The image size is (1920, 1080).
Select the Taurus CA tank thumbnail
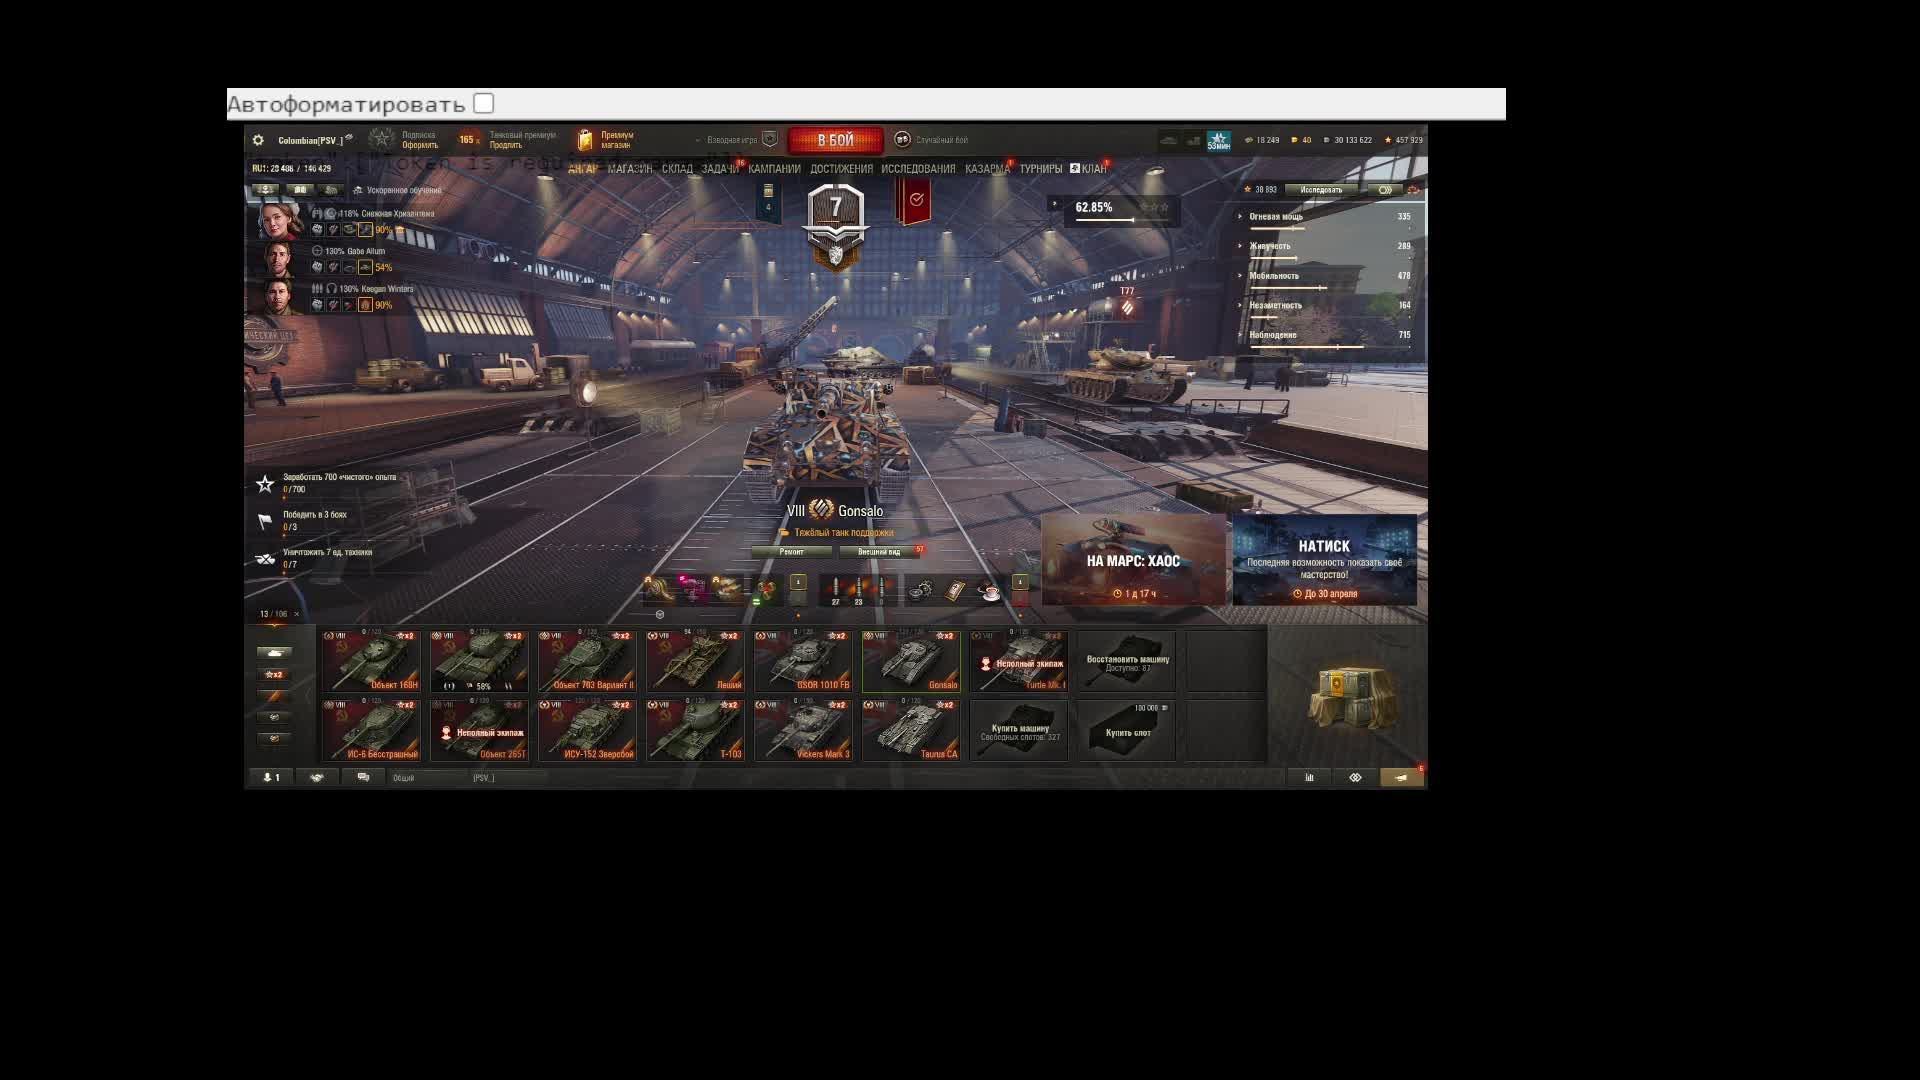coord(911,731)
